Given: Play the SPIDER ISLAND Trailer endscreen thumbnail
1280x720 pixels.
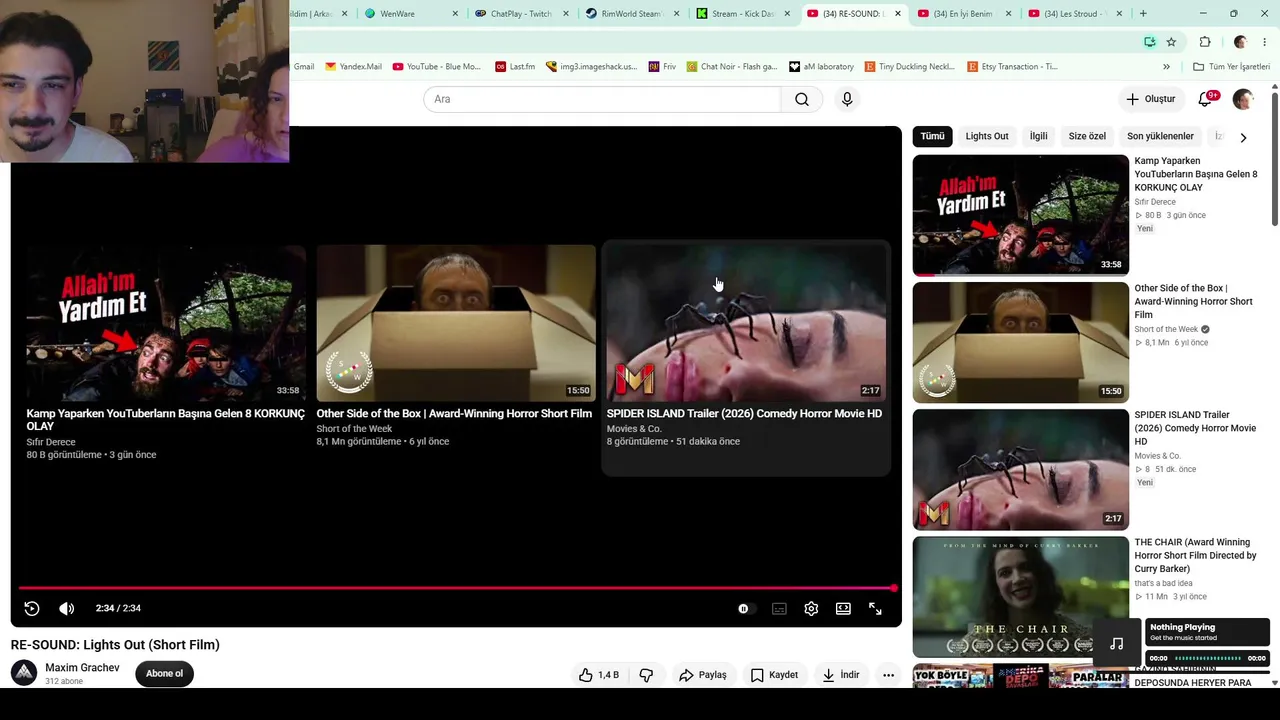Looking at the screenshot, I should click(x=746, y=323).
